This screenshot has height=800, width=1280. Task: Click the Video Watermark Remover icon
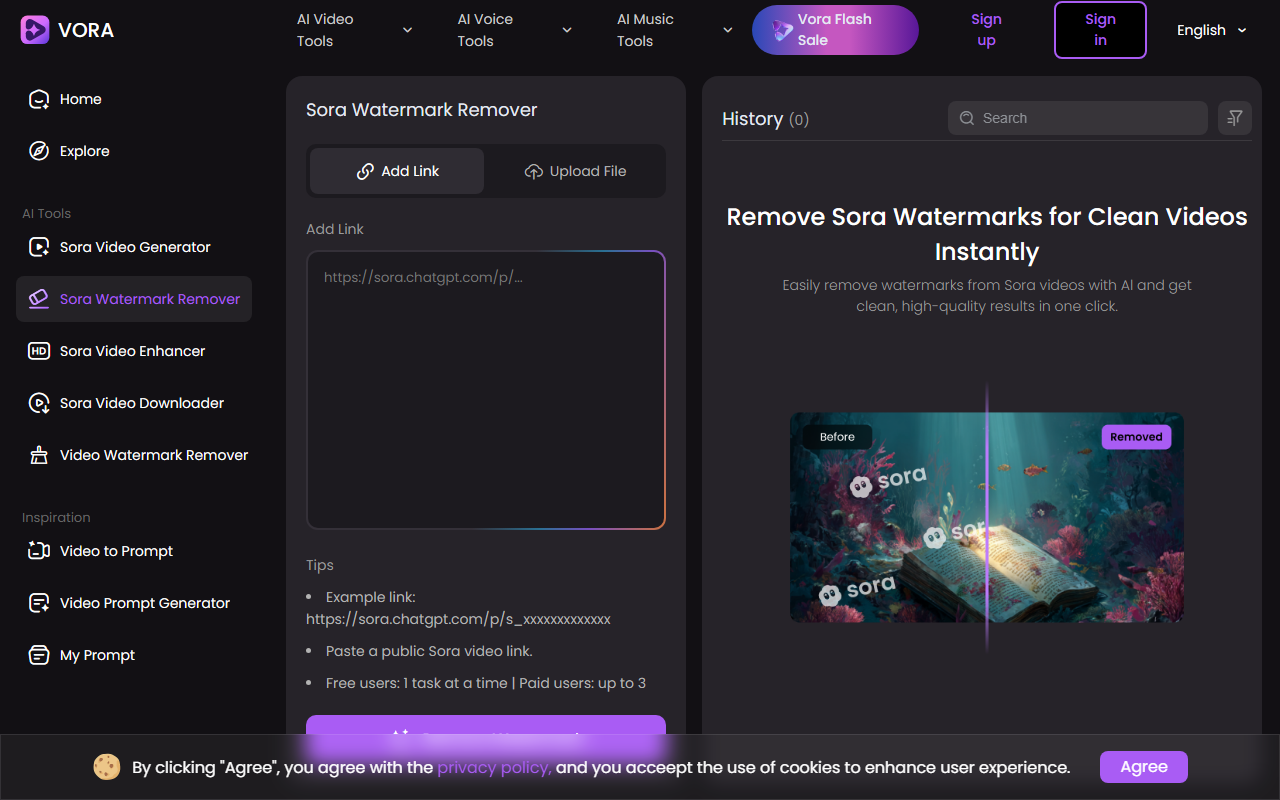[39, 455]
